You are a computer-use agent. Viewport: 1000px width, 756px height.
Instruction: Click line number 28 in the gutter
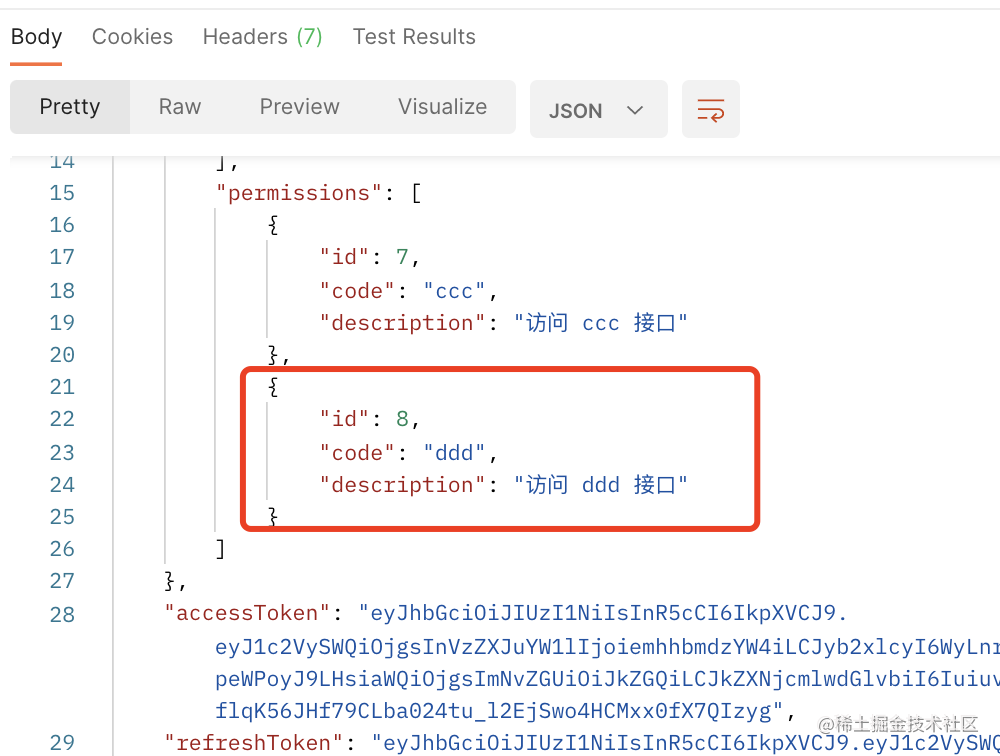[62, 614]
